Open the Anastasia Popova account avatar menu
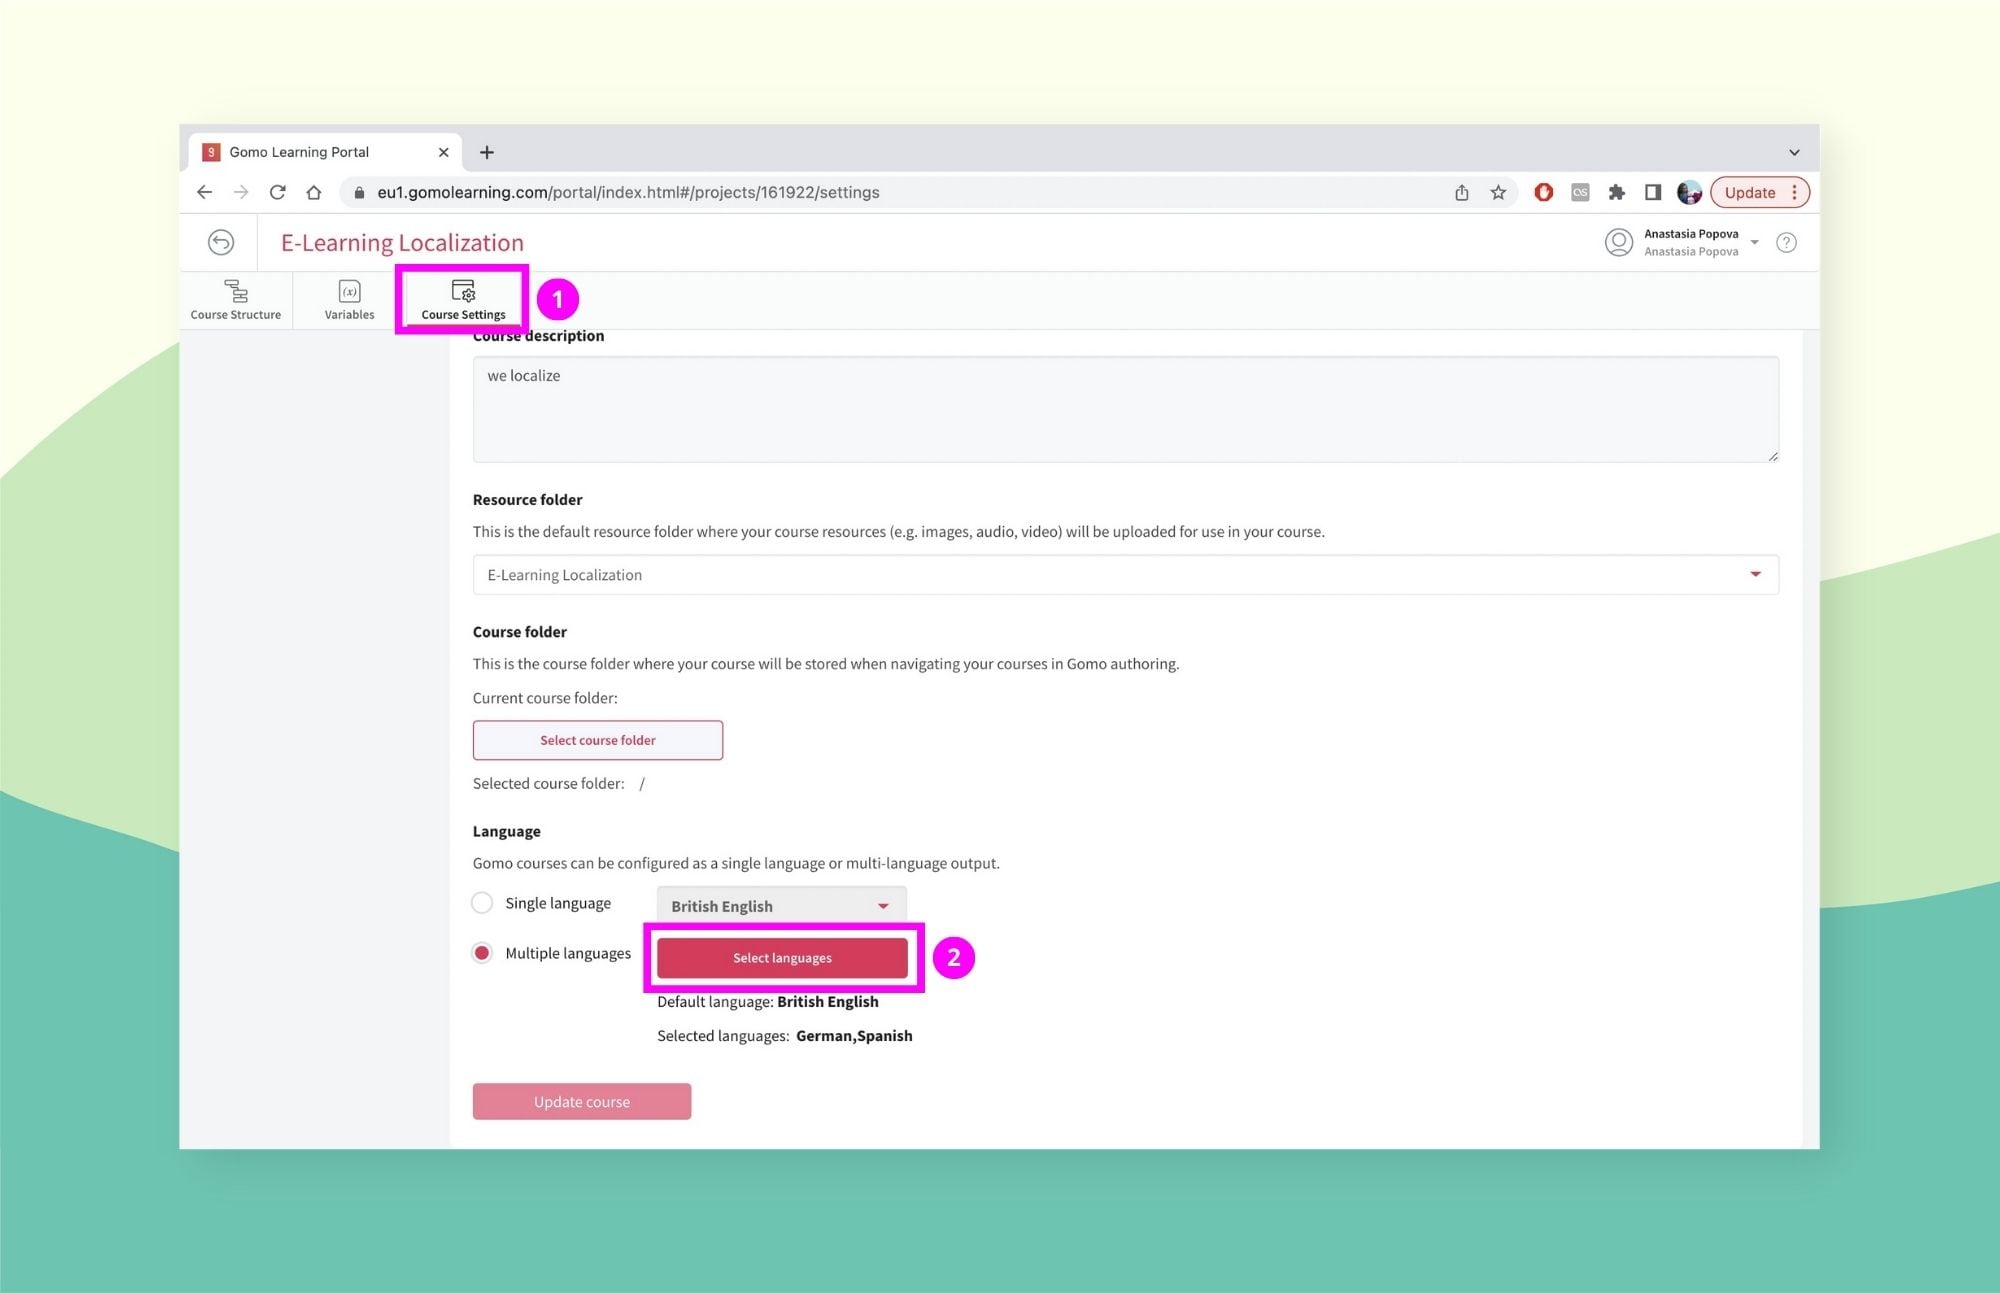The width and height of the screenshot is (2000, 1293). tap(1619, 242)
